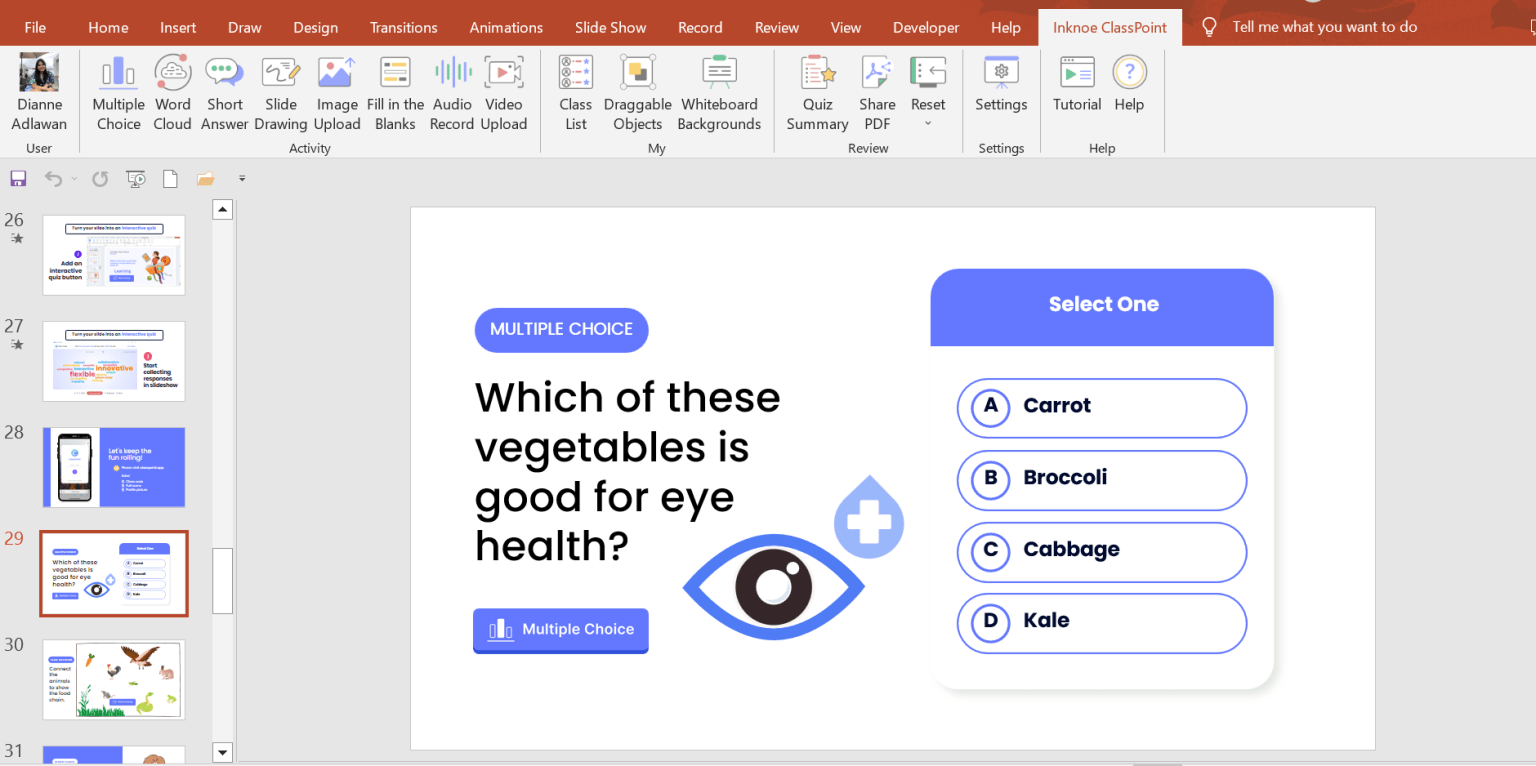Select slide 30 thumbnail
The image size is (1536, 766).
click(x=113, y=679)
